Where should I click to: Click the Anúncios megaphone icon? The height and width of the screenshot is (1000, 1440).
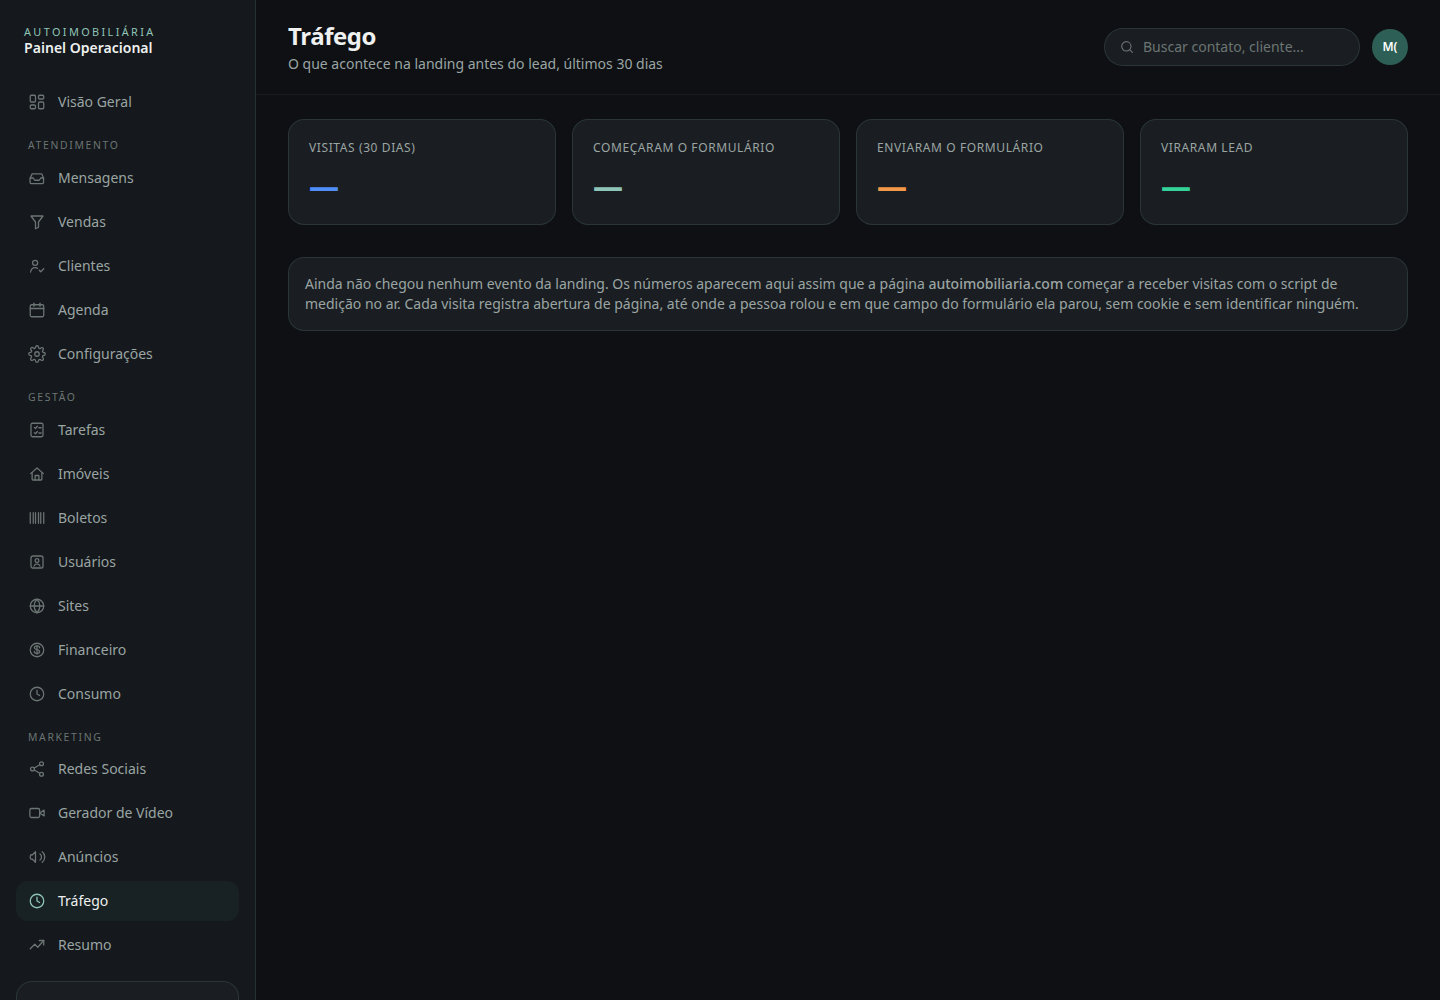(37, 857)
